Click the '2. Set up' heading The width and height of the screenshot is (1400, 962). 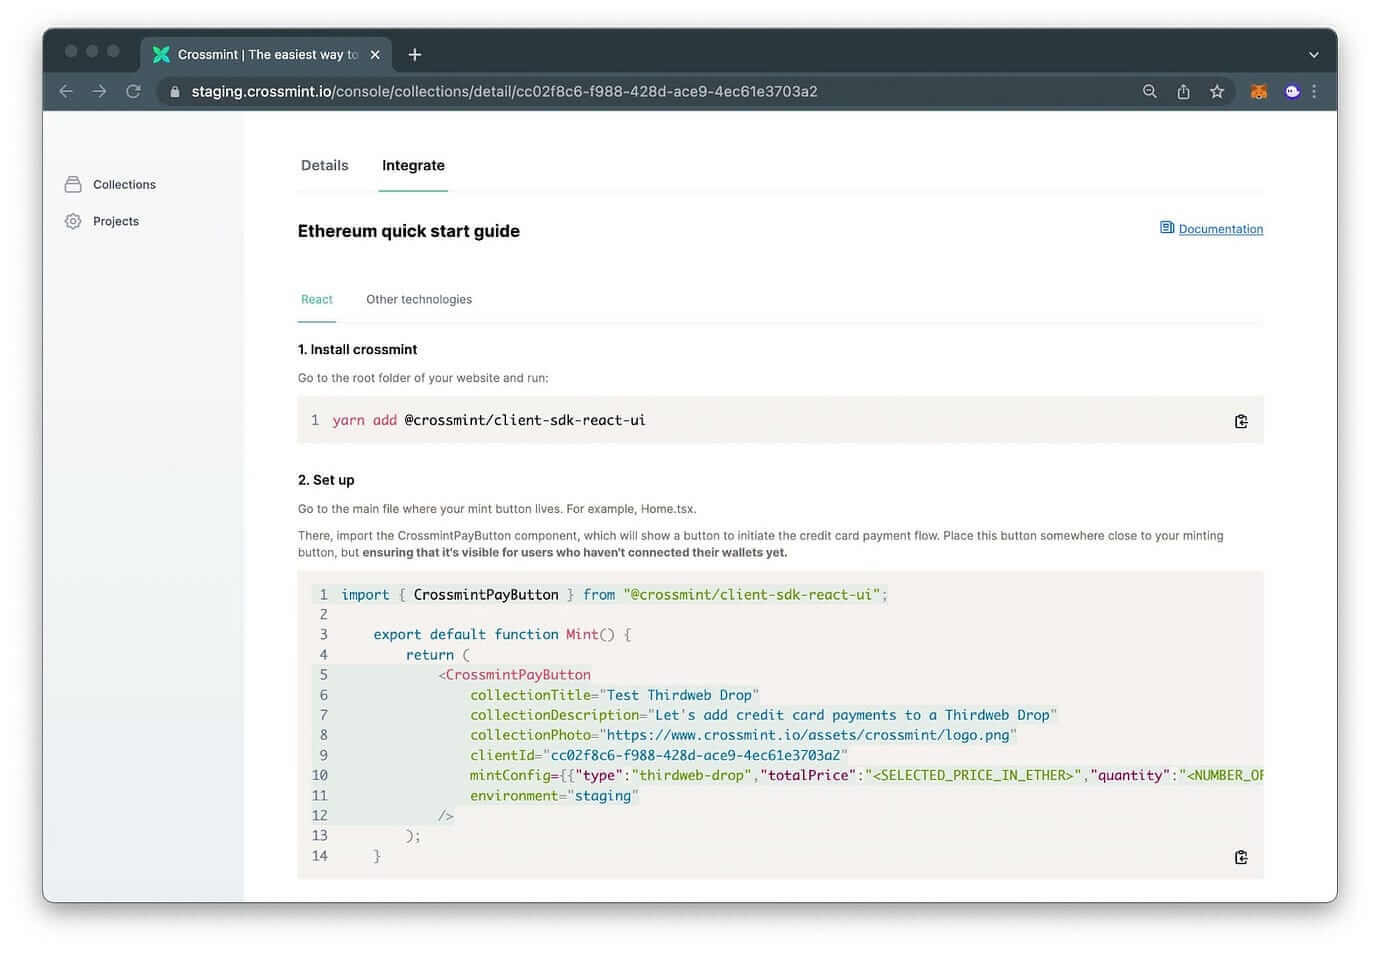coord(326,481)
